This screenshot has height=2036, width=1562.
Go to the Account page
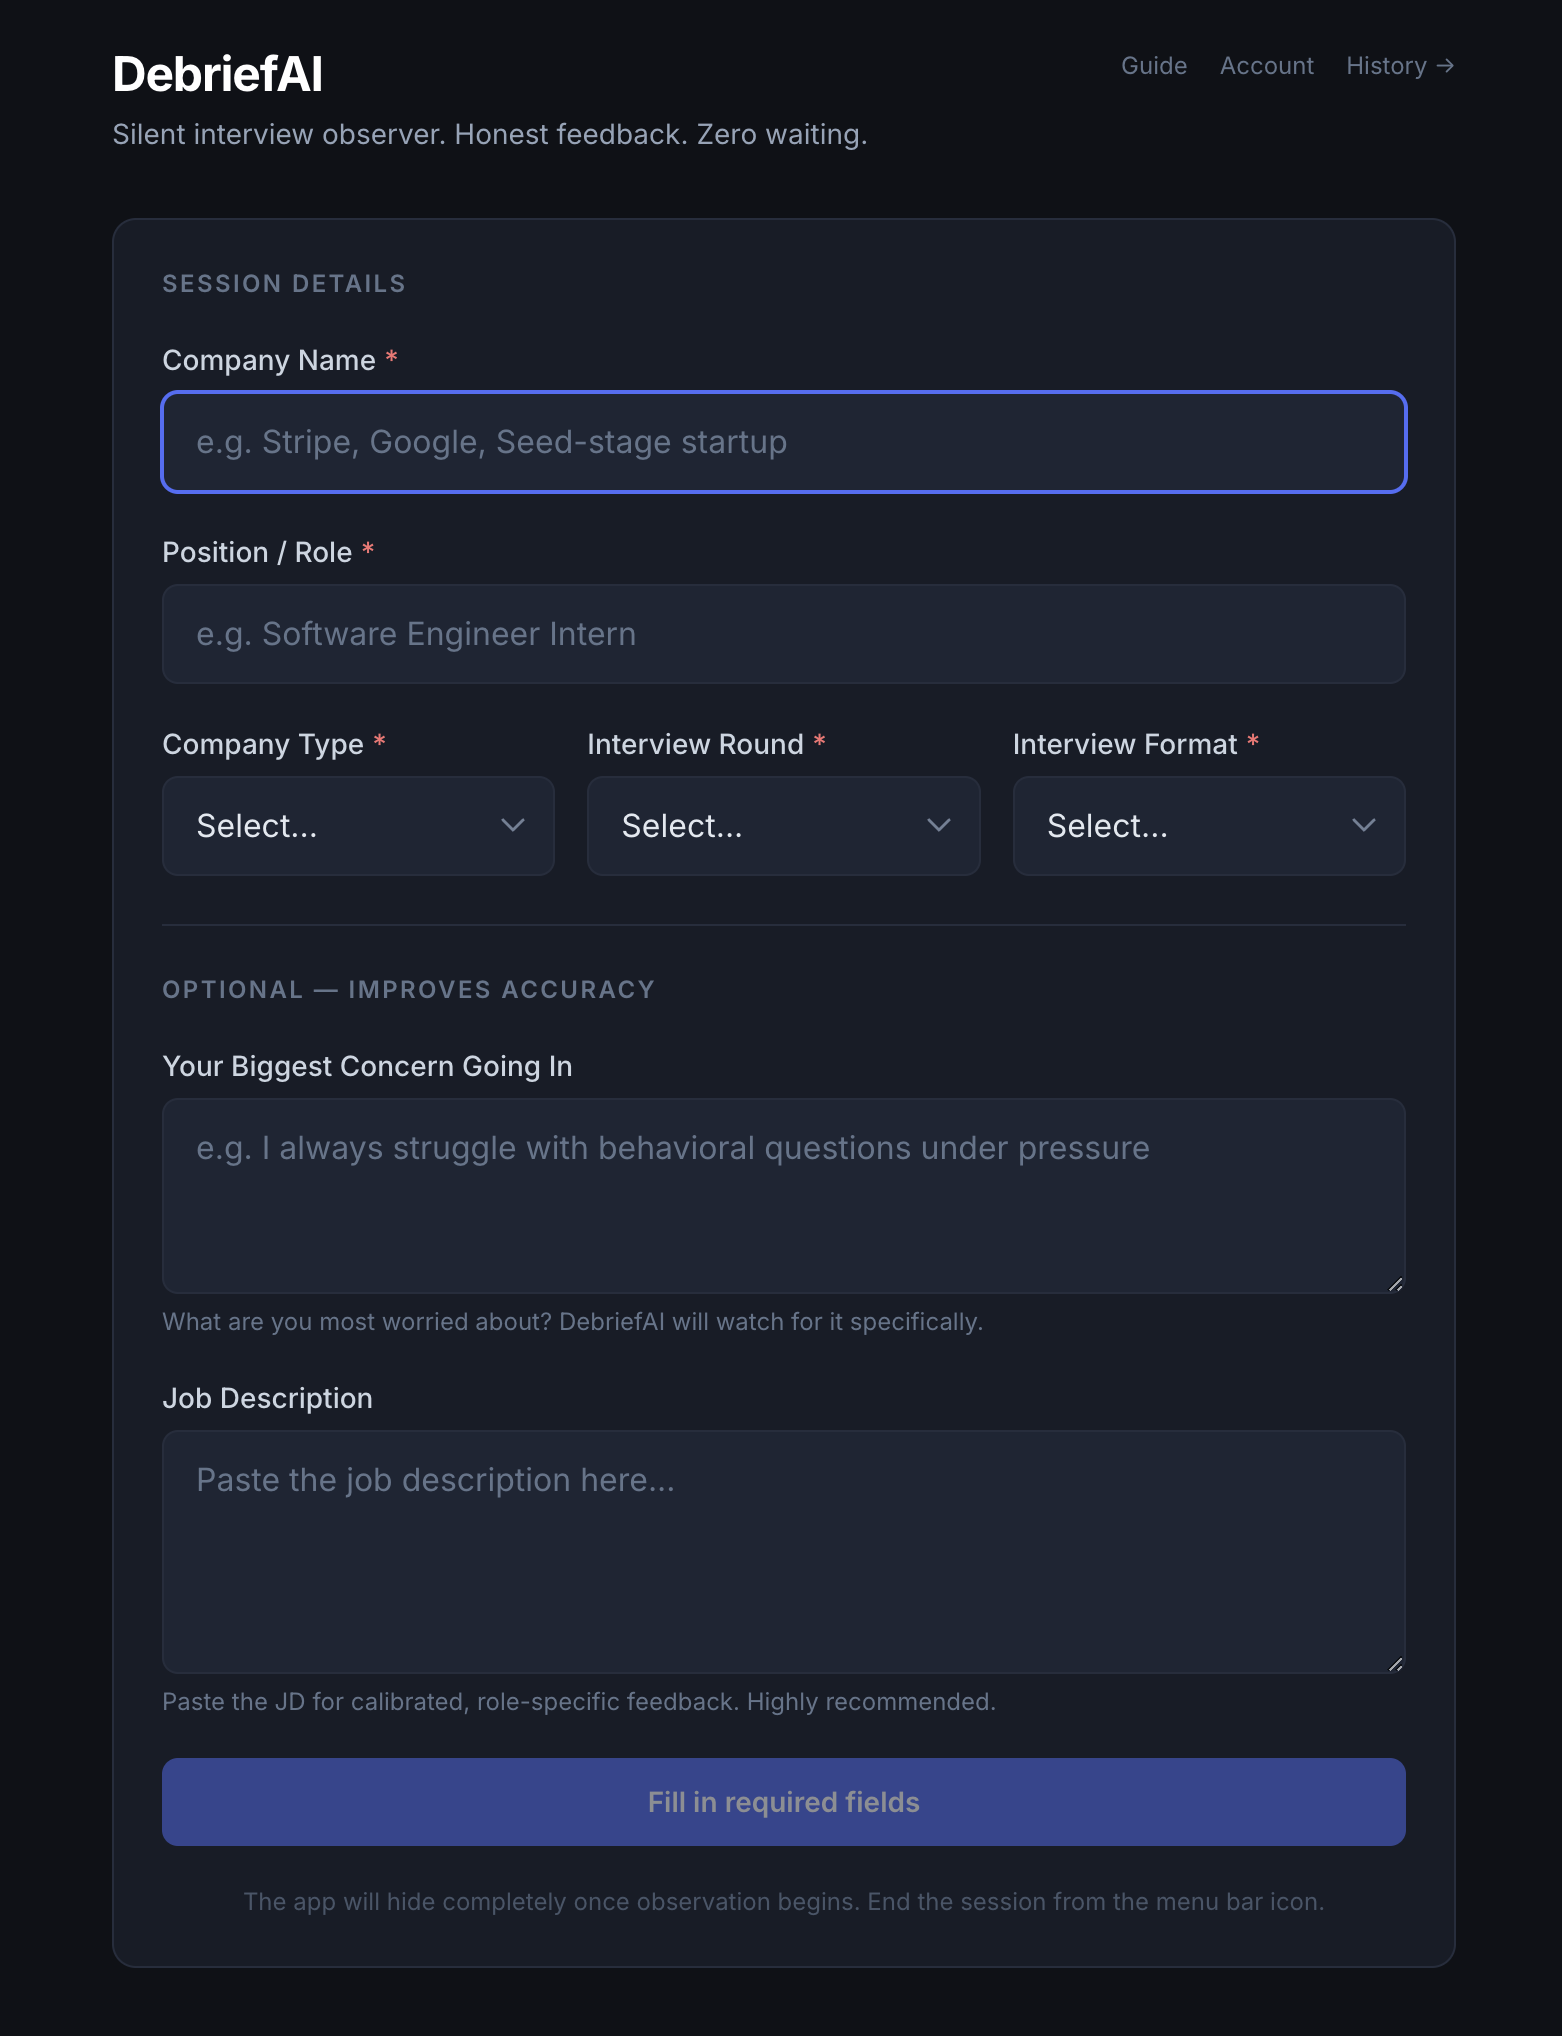tap(1267, 66)
